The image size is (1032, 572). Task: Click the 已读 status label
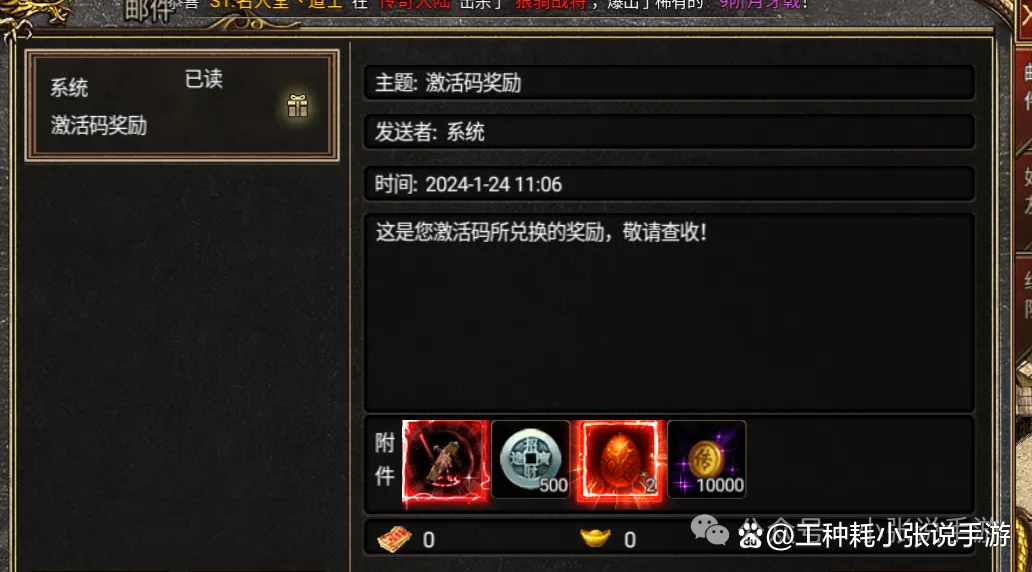[203, 79]
